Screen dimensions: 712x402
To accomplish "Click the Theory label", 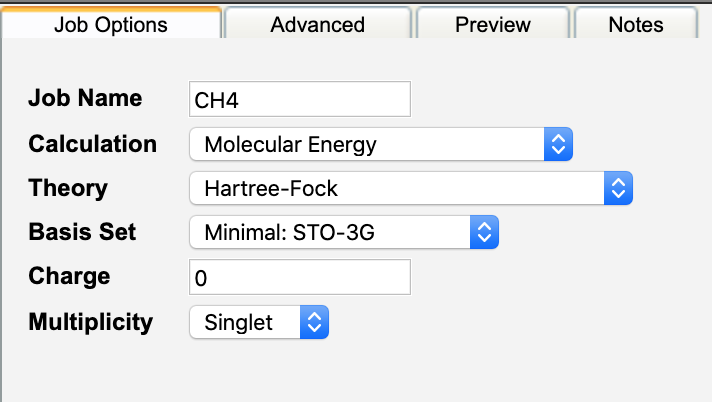I will pos(68,187).
